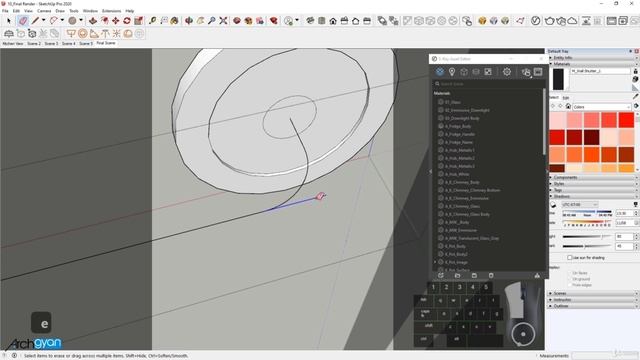Add a V-Ray Sphere Light
Image resolution: width=640 pixels, height=360 pixels.
(82, 33)
